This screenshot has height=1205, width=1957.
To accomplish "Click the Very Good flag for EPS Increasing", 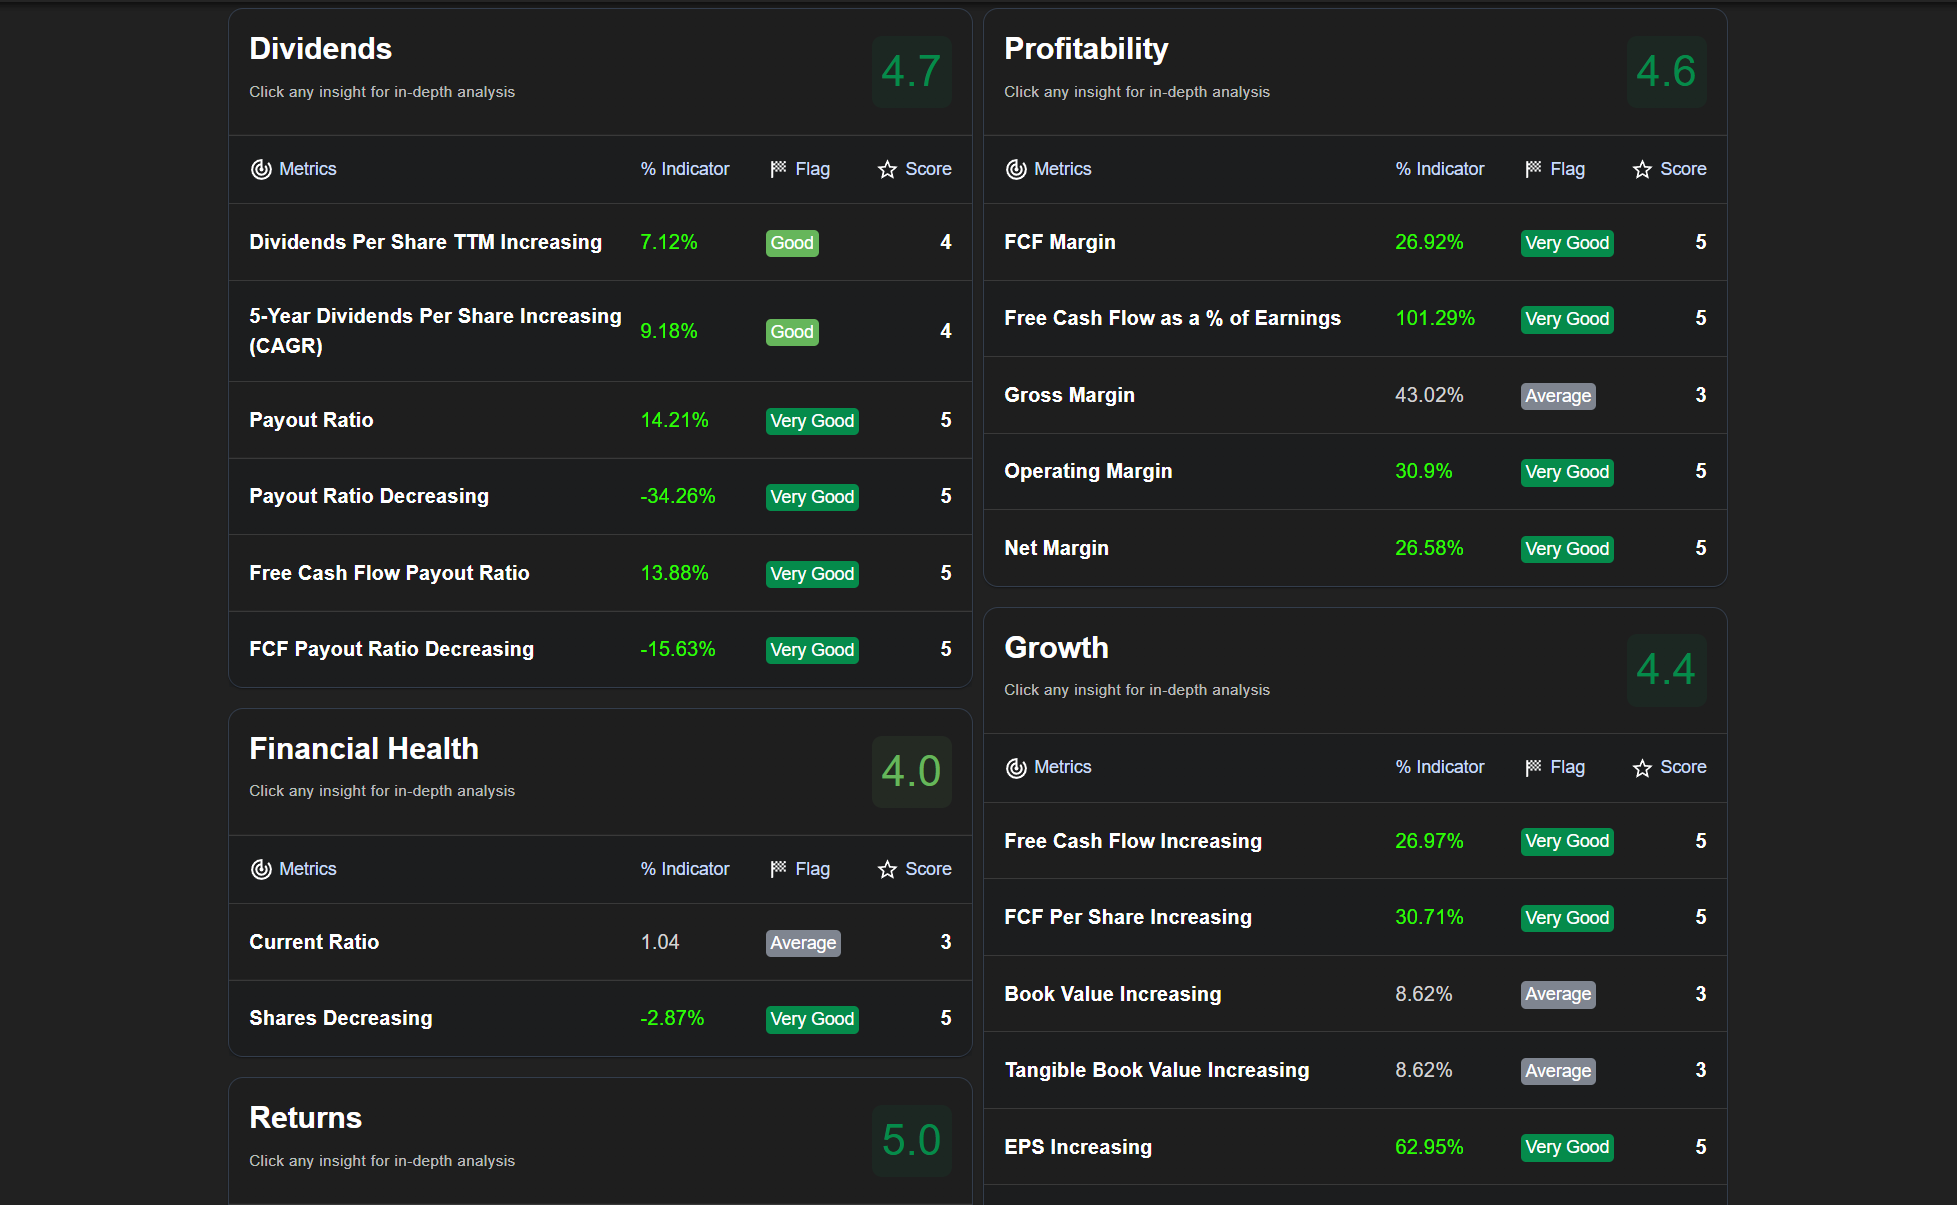I will coord(1567,1148).
